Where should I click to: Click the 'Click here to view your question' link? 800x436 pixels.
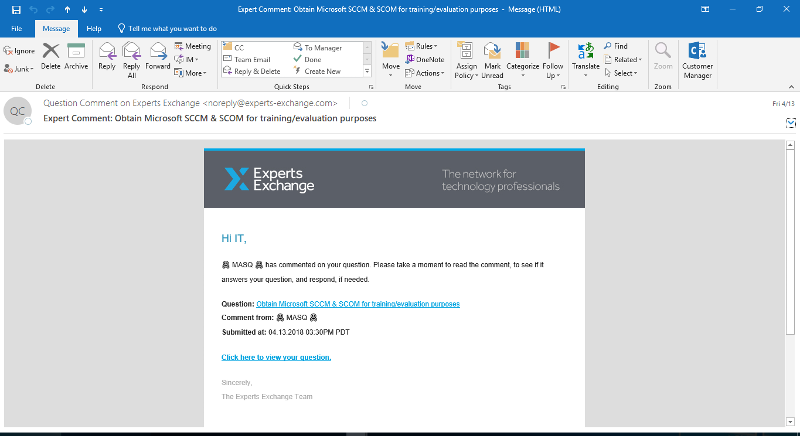click(x=276, y=357)
